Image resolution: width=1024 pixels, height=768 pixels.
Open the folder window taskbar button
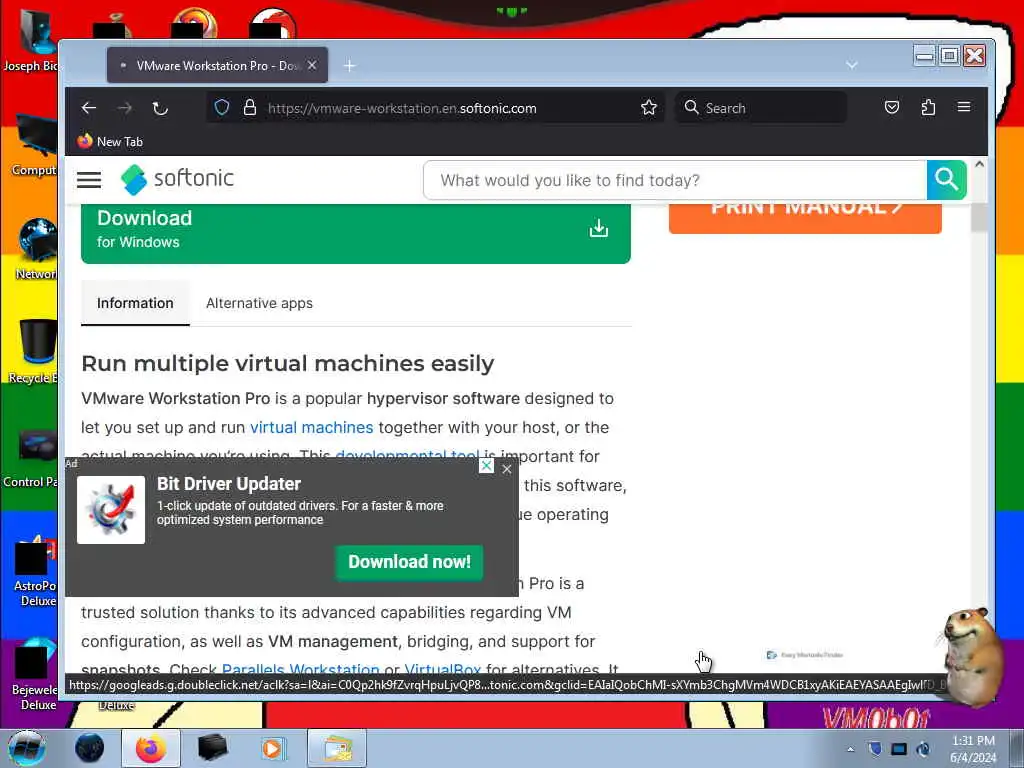(337, 748)
